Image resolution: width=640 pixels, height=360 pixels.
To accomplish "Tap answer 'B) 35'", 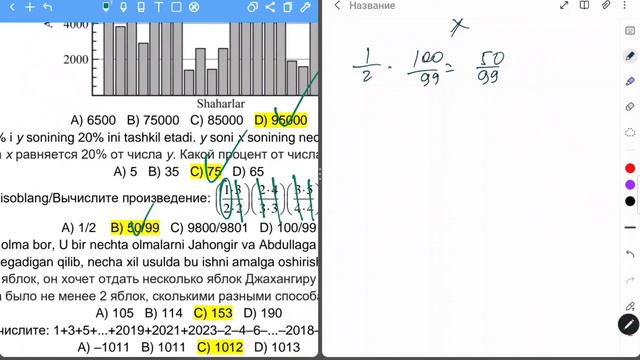I will point(164,172).
